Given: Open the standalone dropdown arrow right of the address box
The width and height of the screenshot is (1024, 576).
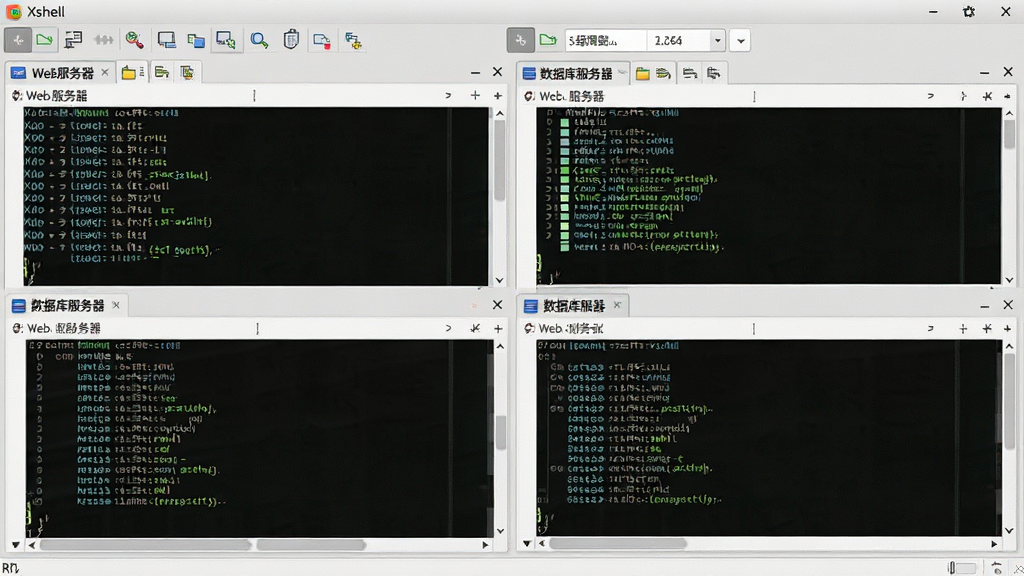Looking at the screenshot, I should (x=741, y=40).
